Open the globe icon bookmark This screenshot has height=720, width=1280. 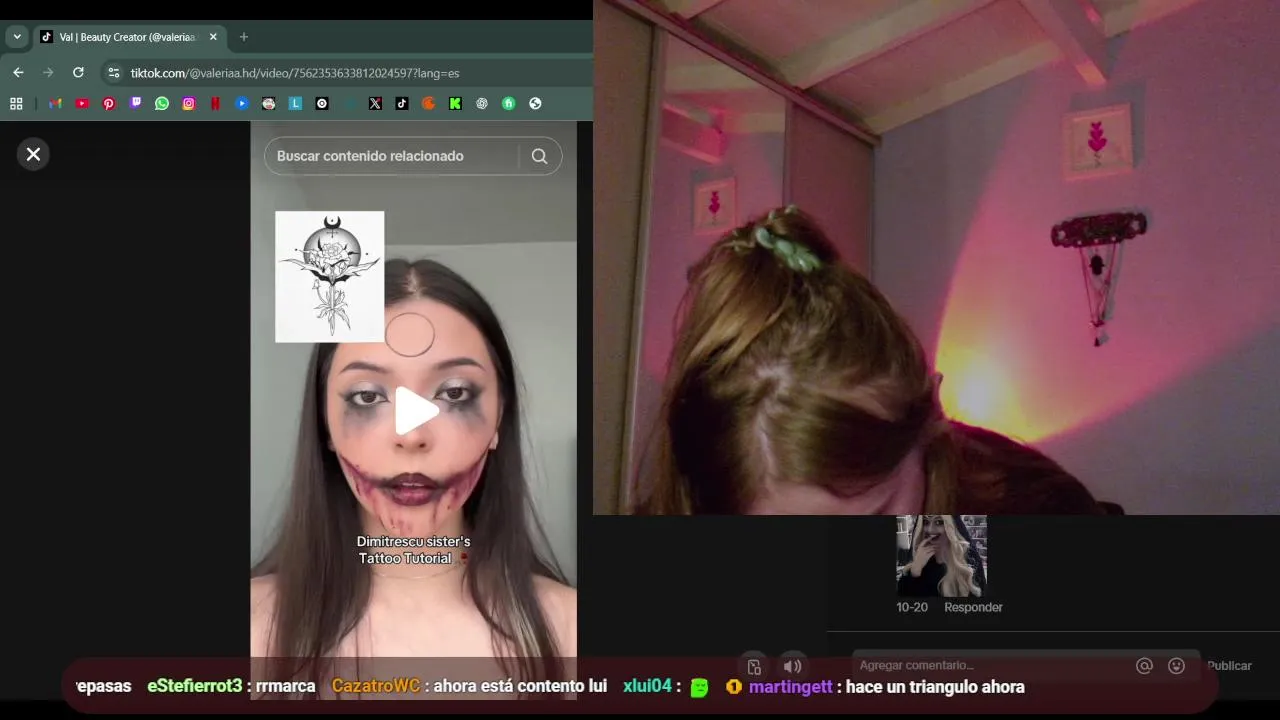click(x=535, y=103)
